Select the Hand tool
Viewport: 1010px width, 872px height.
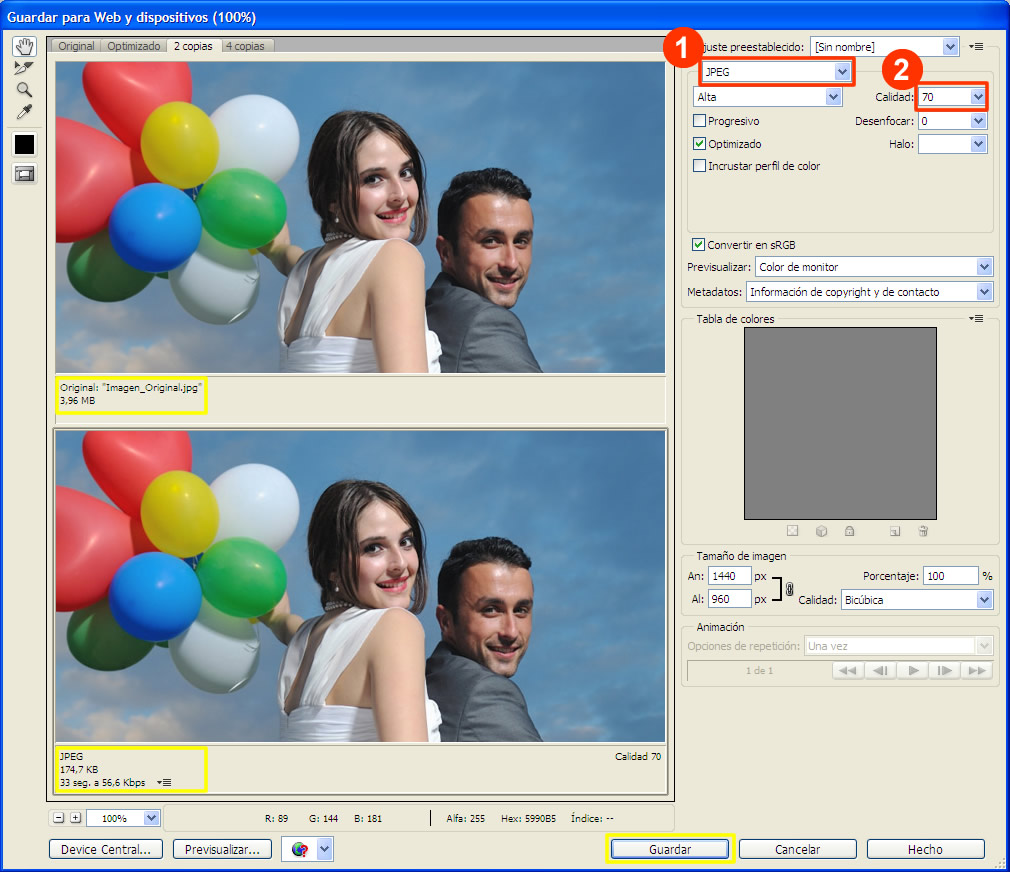point(24,46)
